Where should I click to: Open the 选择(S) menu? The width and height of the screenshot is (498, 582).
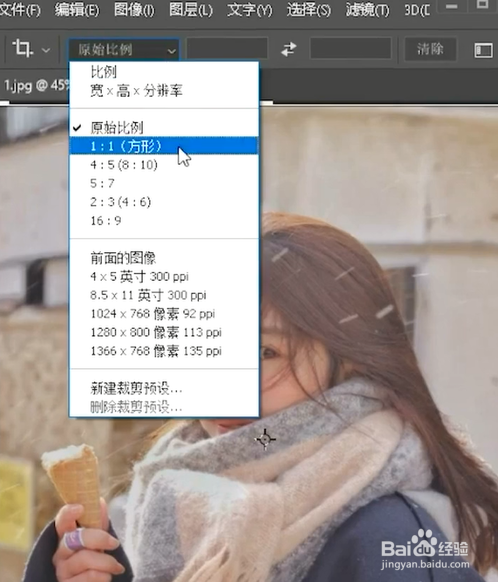pos(308,10)
